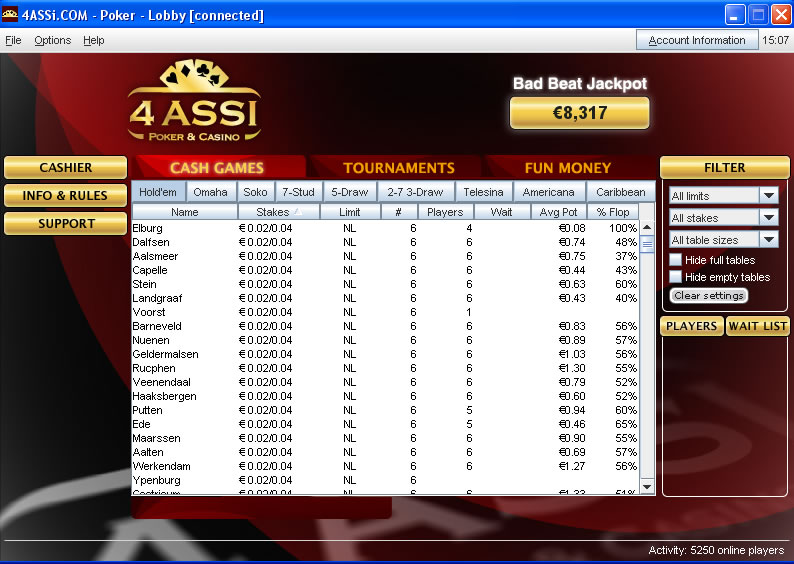
Task: Expand the All limits dropdown
Action: tap(769, 195)
